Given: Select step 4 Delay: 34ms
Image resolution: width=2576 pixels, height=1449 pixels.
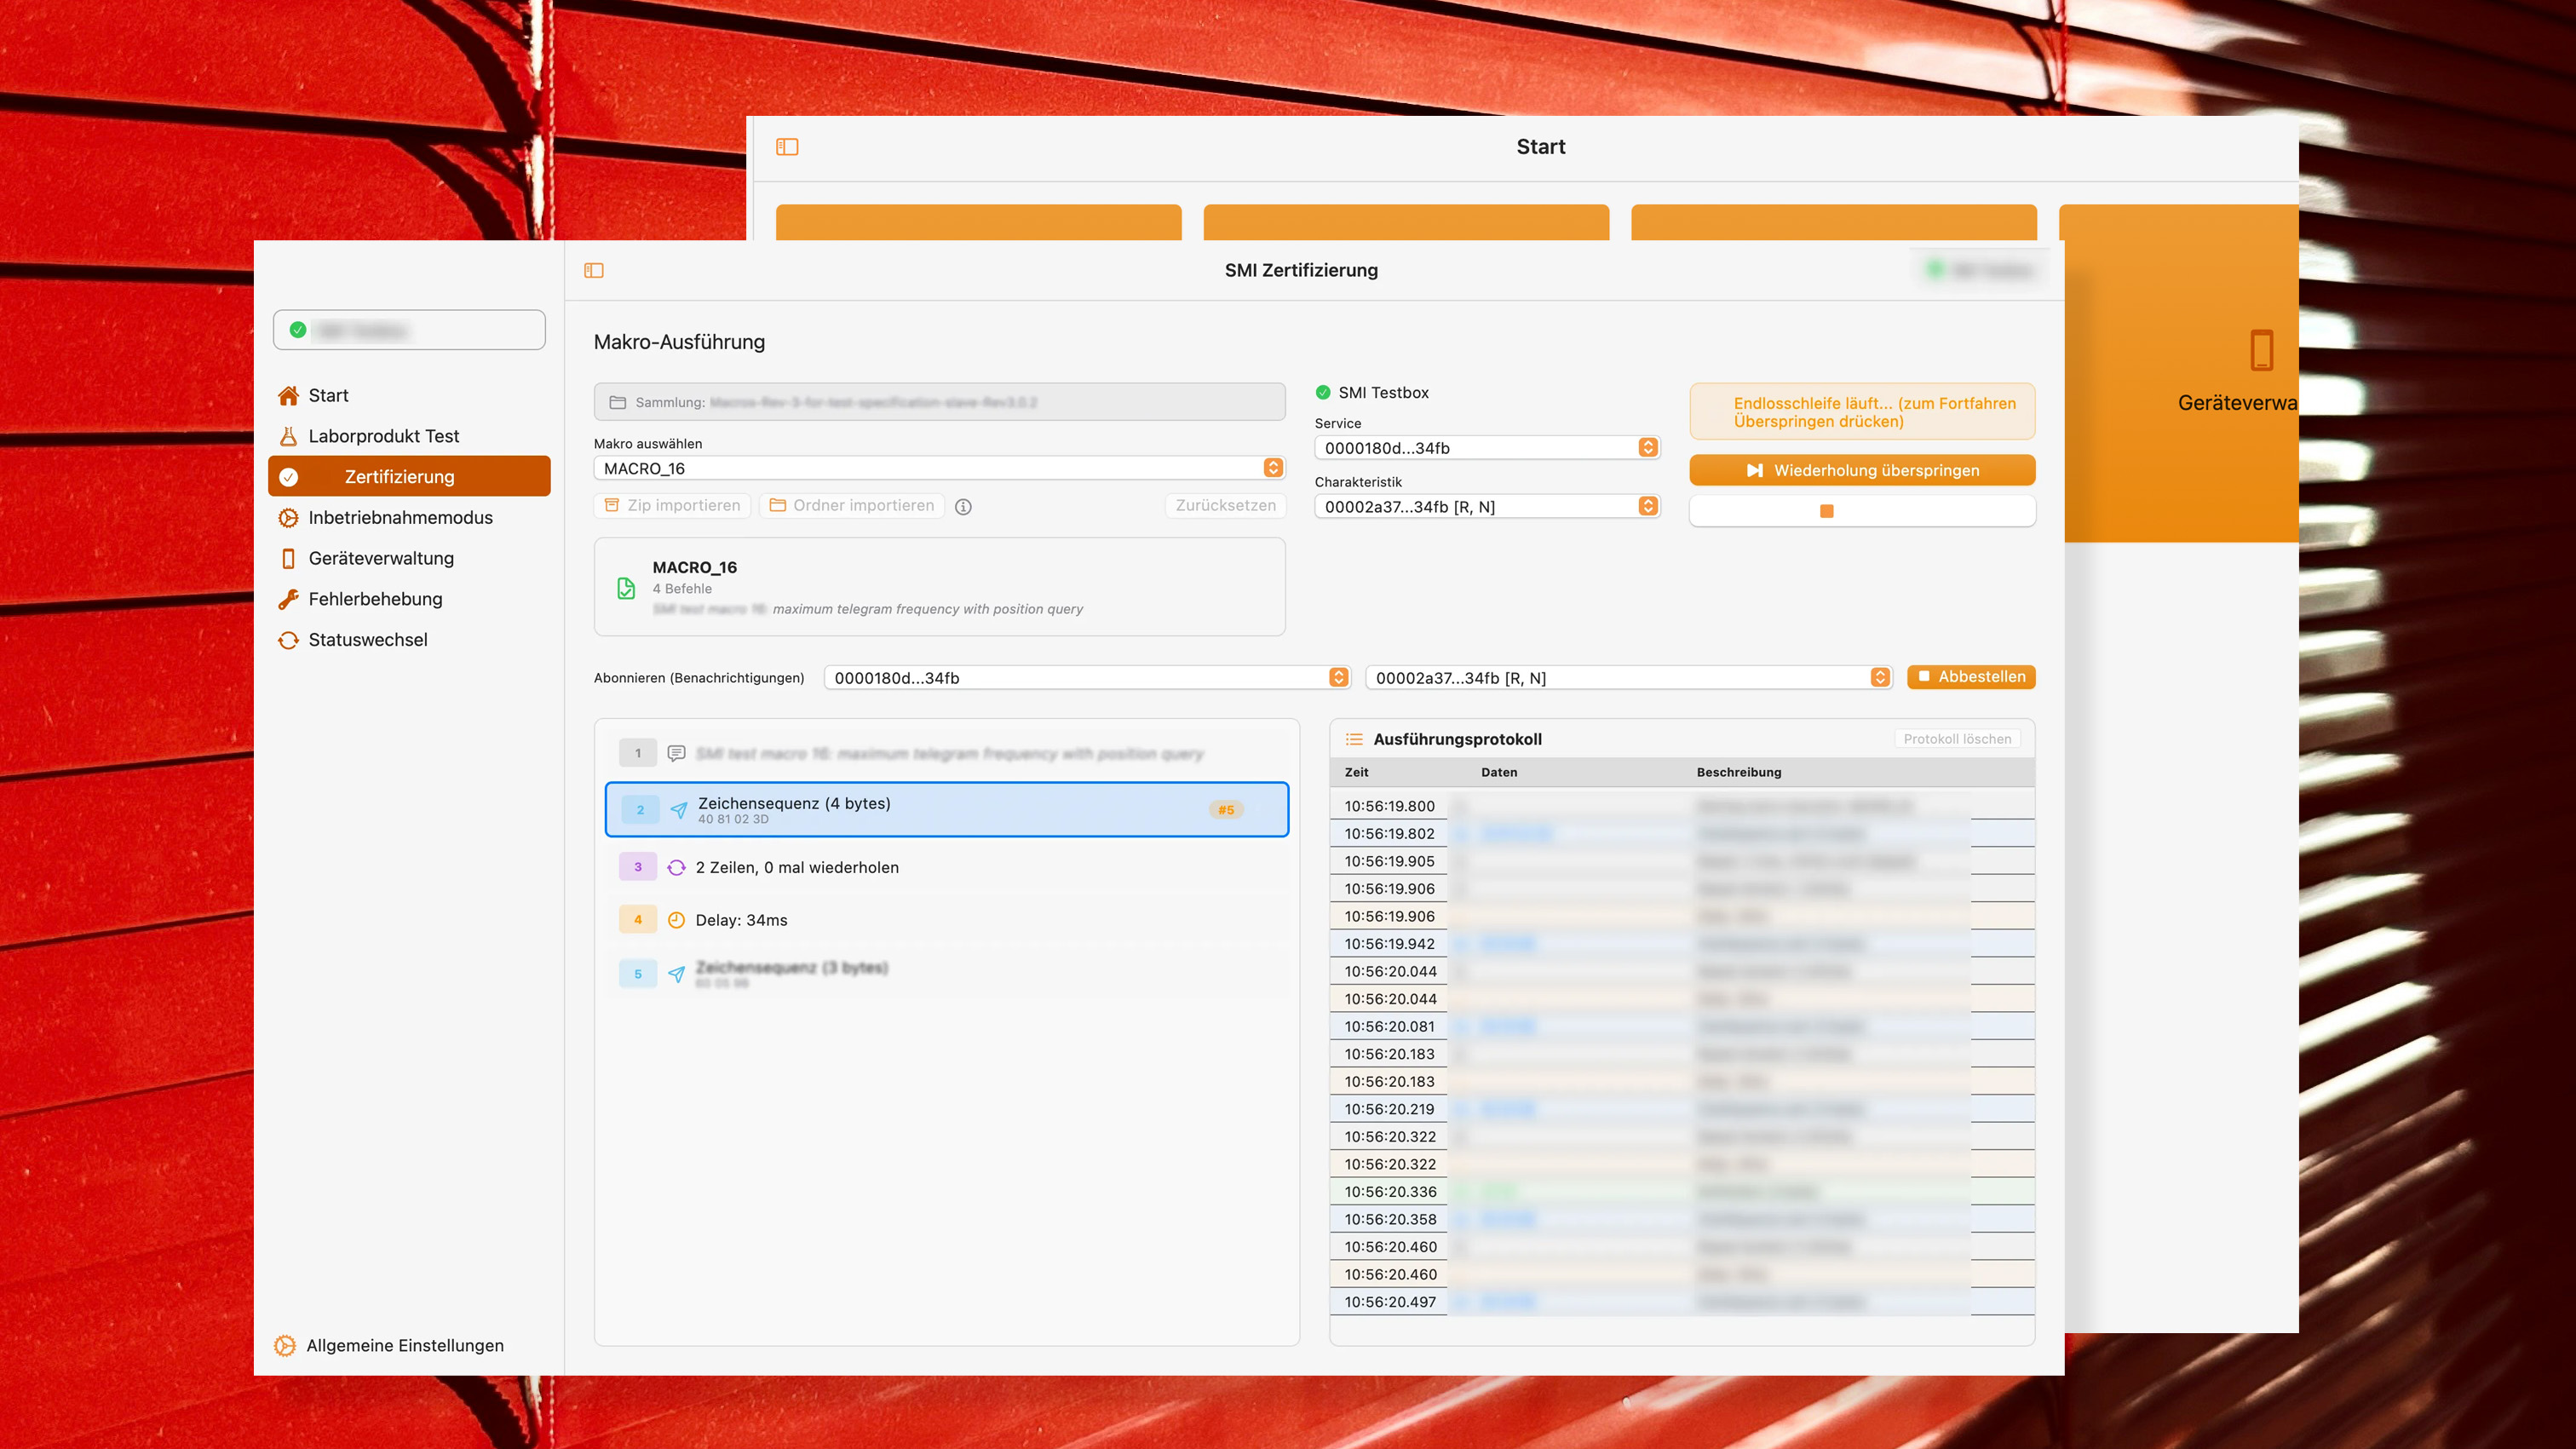Looking at the screenshot, I should (x=946, y=920).
